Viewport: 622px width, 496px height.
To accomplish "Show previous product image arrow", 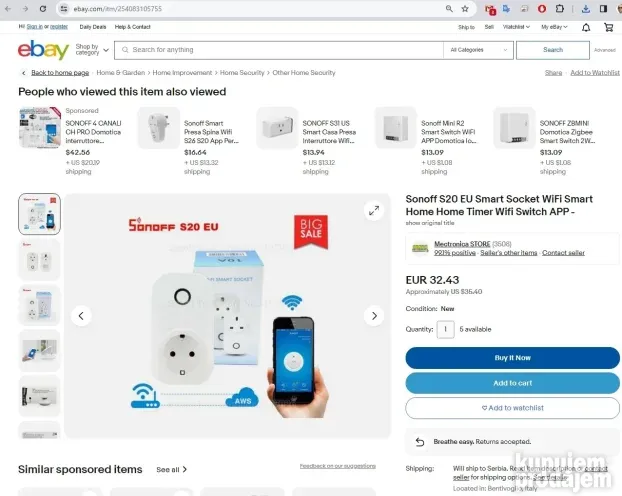I will click(x=81, y=316).
